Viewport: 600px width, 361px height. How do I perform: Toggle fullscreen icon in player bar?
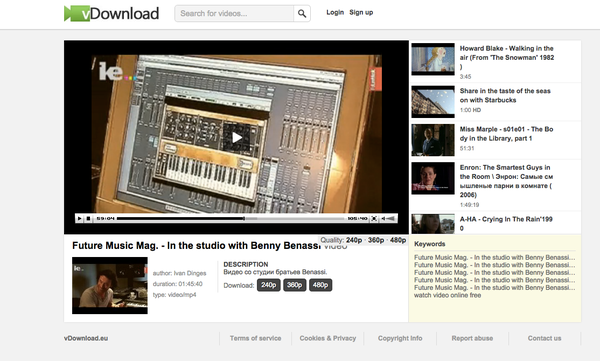[374, 219]
